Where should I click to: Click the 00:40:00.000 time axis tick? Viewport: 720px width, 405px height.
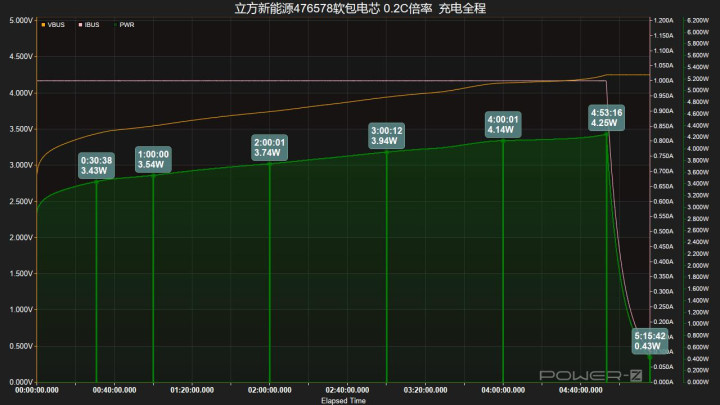point(114,390)
